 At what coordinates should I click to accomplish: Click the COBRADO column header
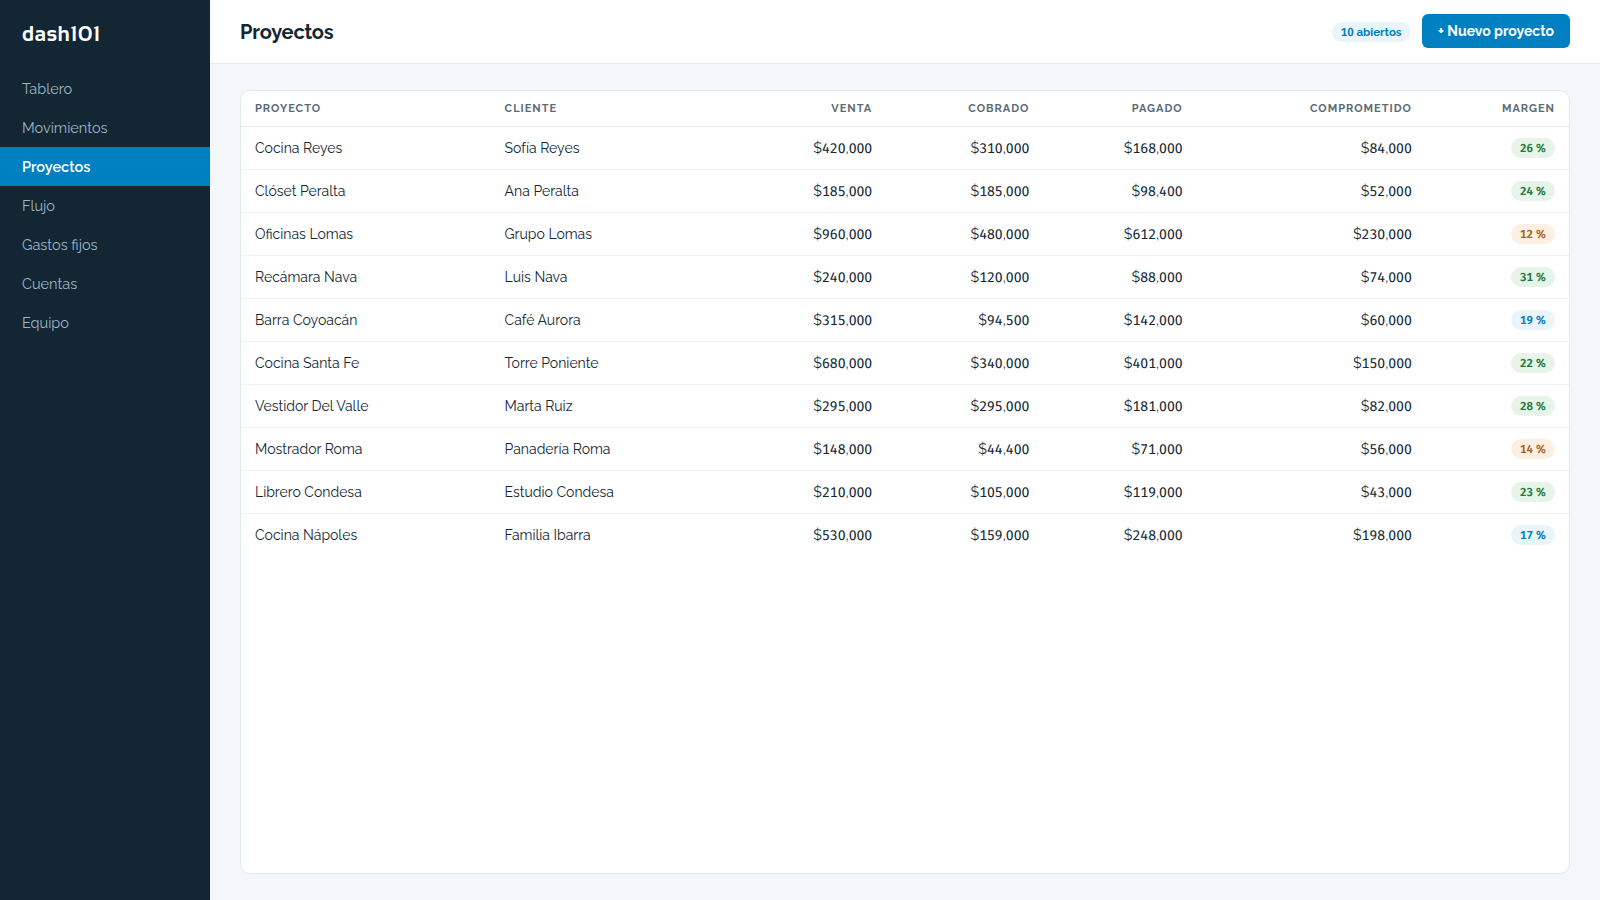(998, 108)
